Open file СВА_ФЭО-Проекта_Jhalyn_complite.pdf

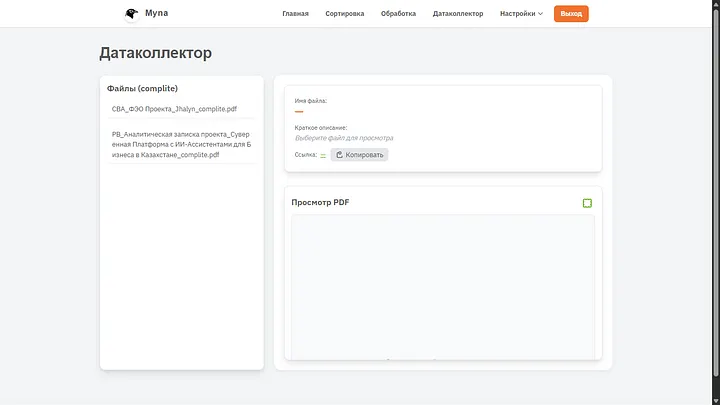coord(174,108)
